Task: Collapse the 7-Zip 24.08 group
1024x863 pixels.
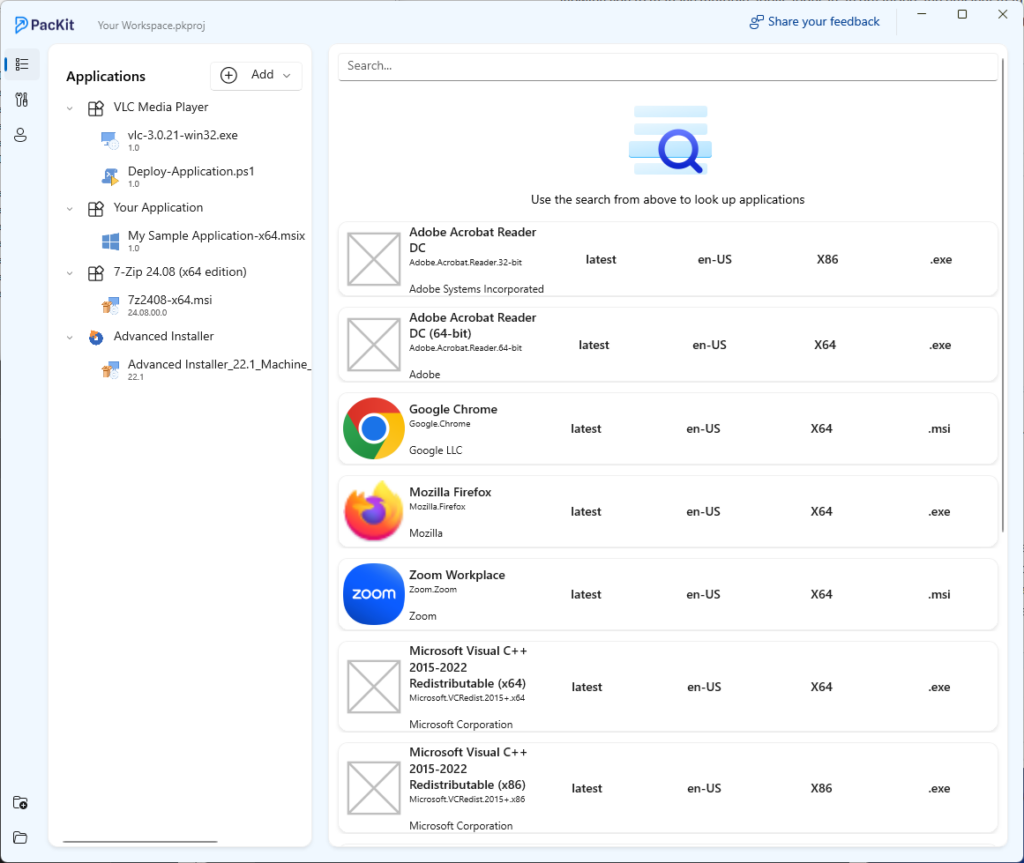Action: tap(68, 272)
